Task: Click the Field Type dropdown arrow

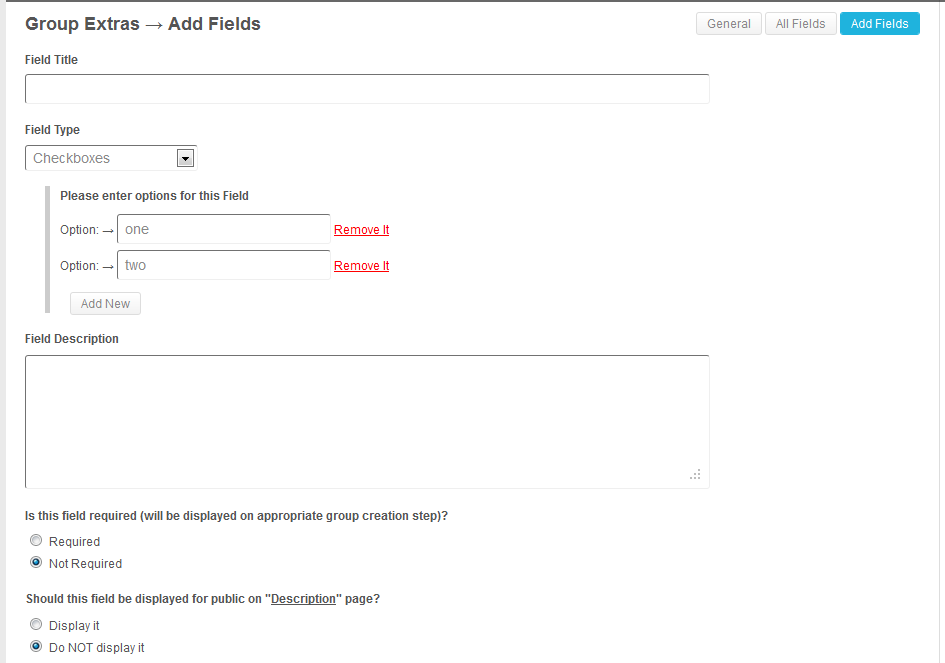Action: coord(184,158)
